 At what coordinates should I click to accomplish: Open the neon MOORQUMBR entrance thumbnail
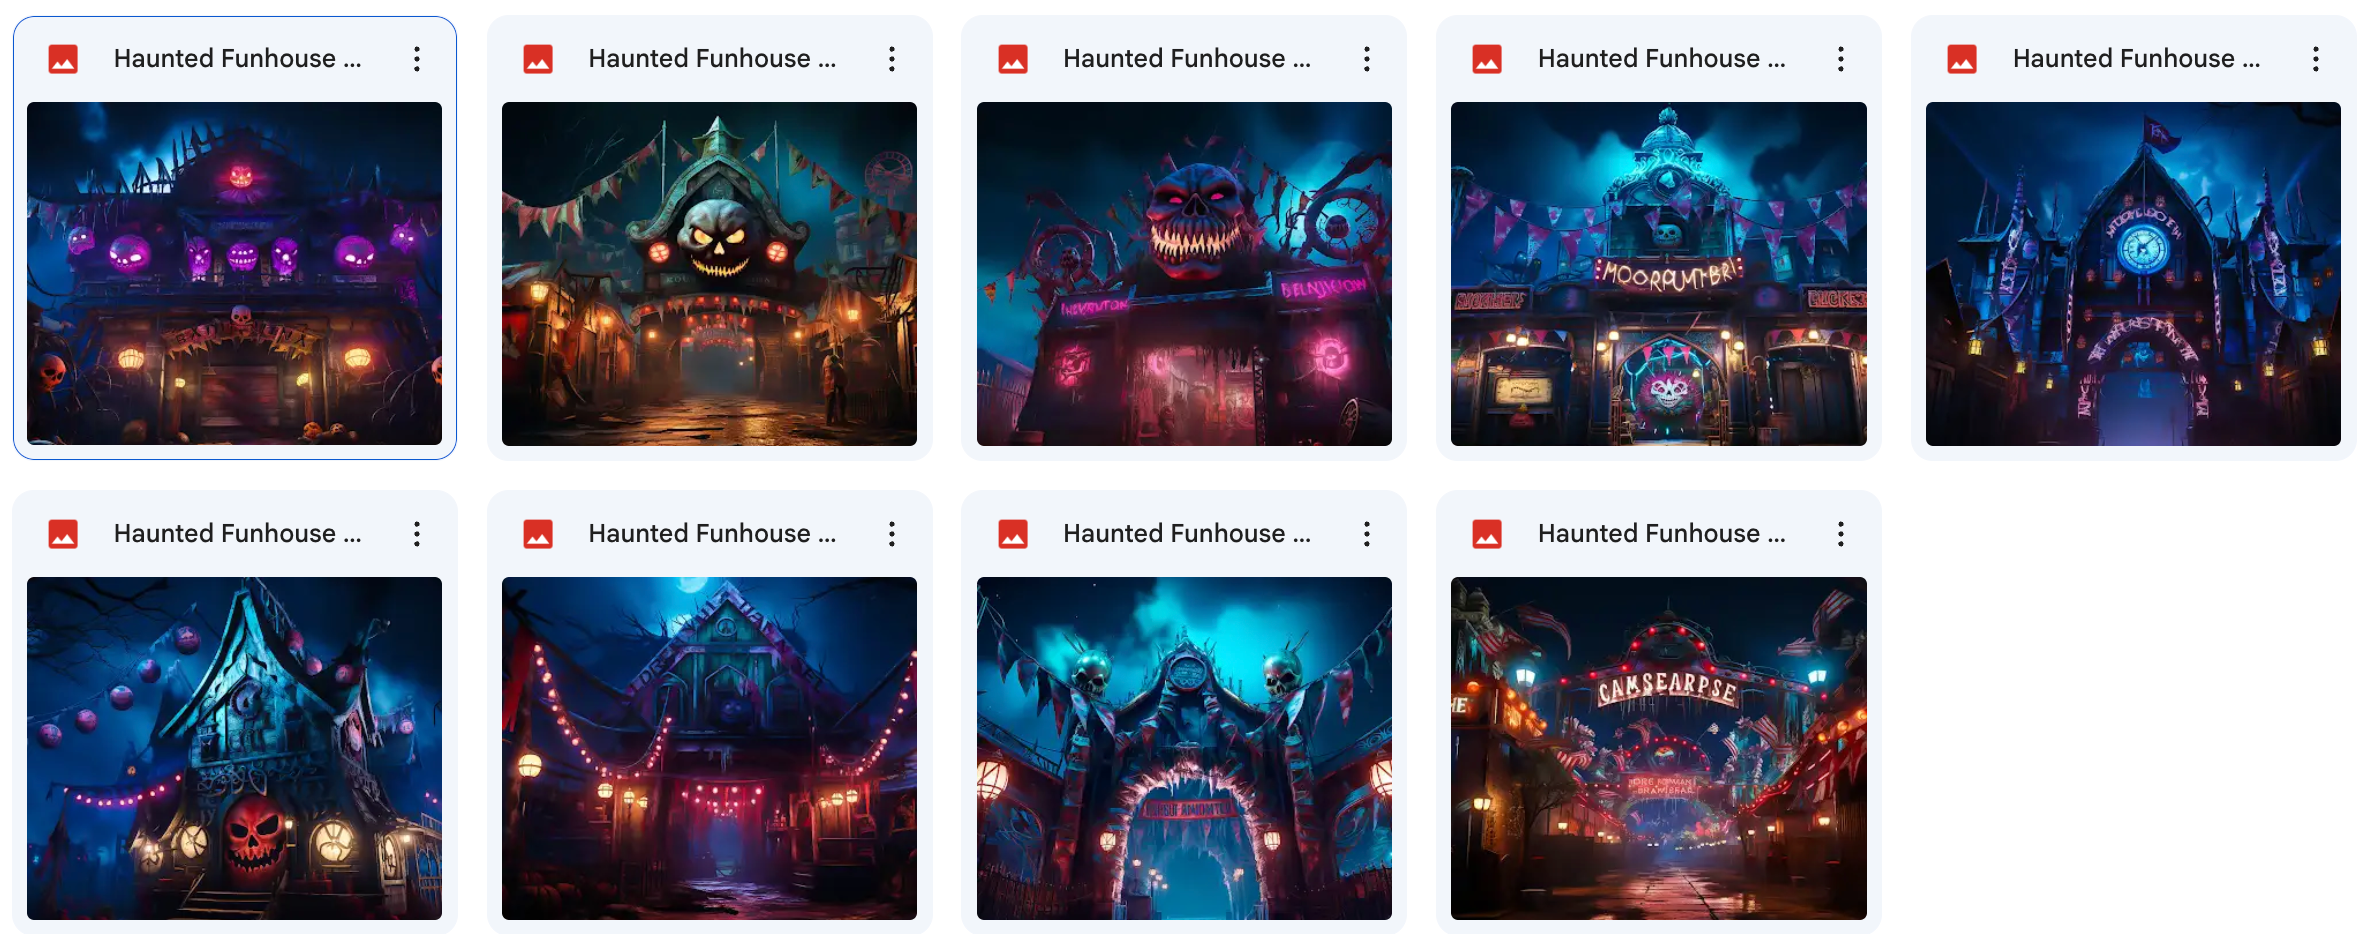[x=1658, y=272]
